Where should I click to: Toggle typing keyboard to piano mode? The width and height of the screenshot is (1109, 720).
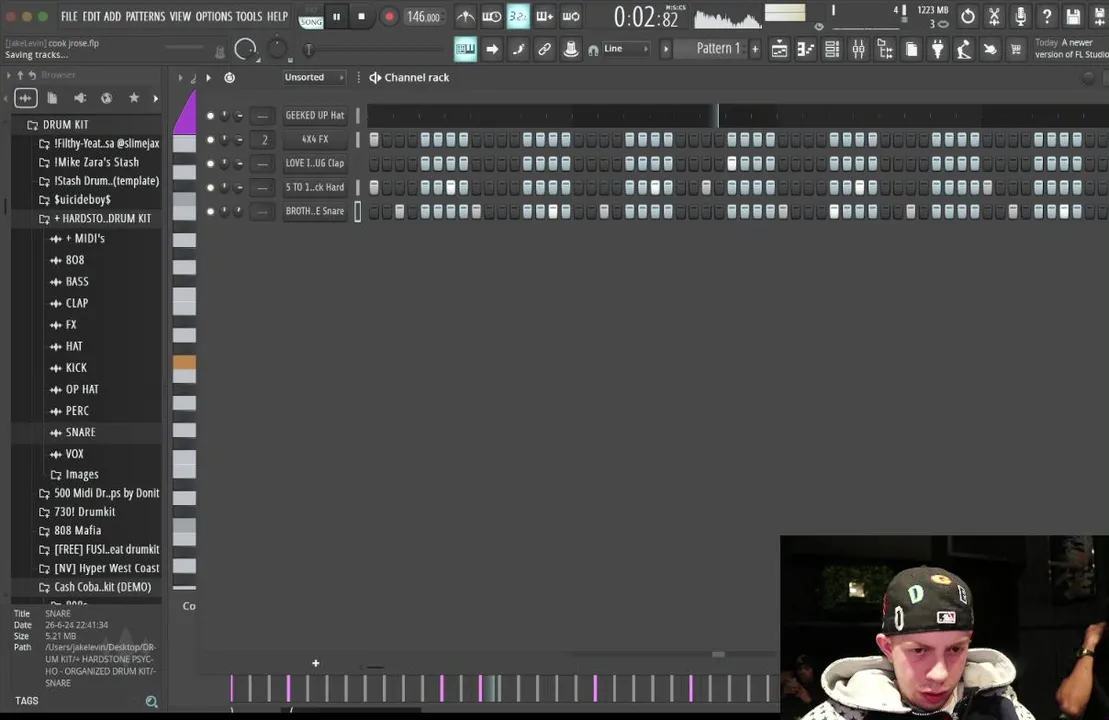[465, 49]
